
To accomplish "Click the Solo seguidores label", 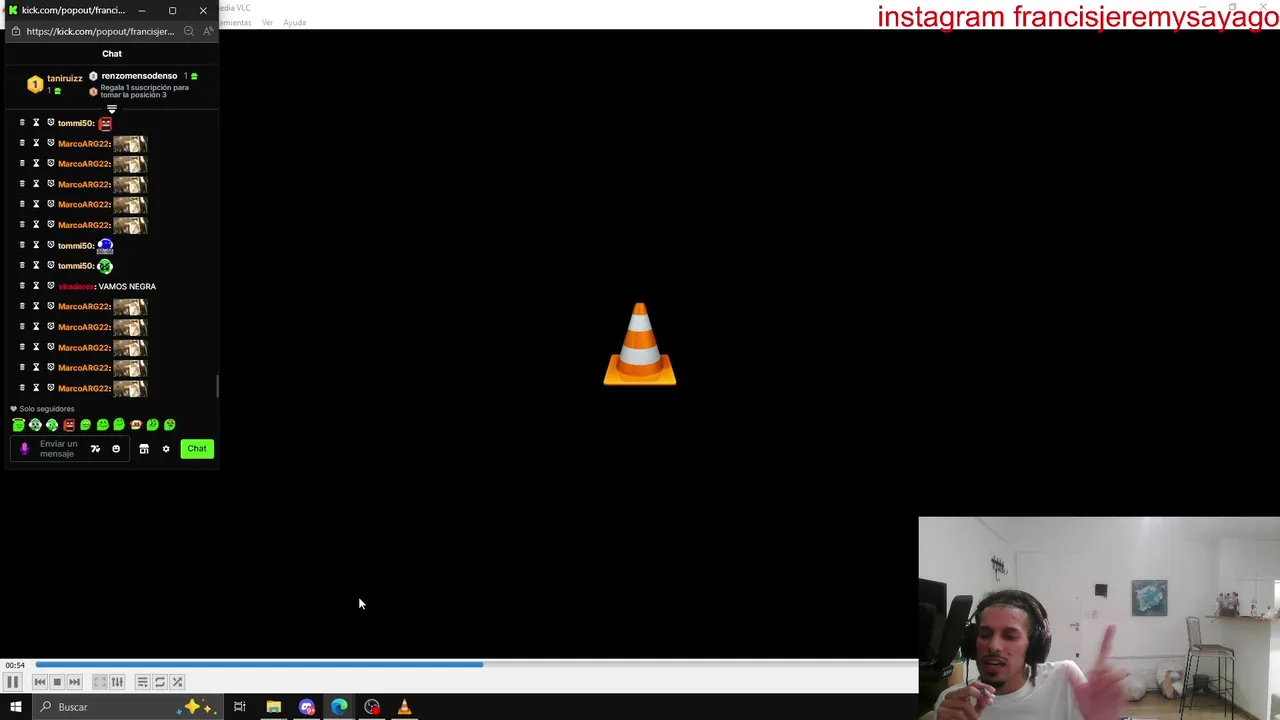I will tap(46, 409).
